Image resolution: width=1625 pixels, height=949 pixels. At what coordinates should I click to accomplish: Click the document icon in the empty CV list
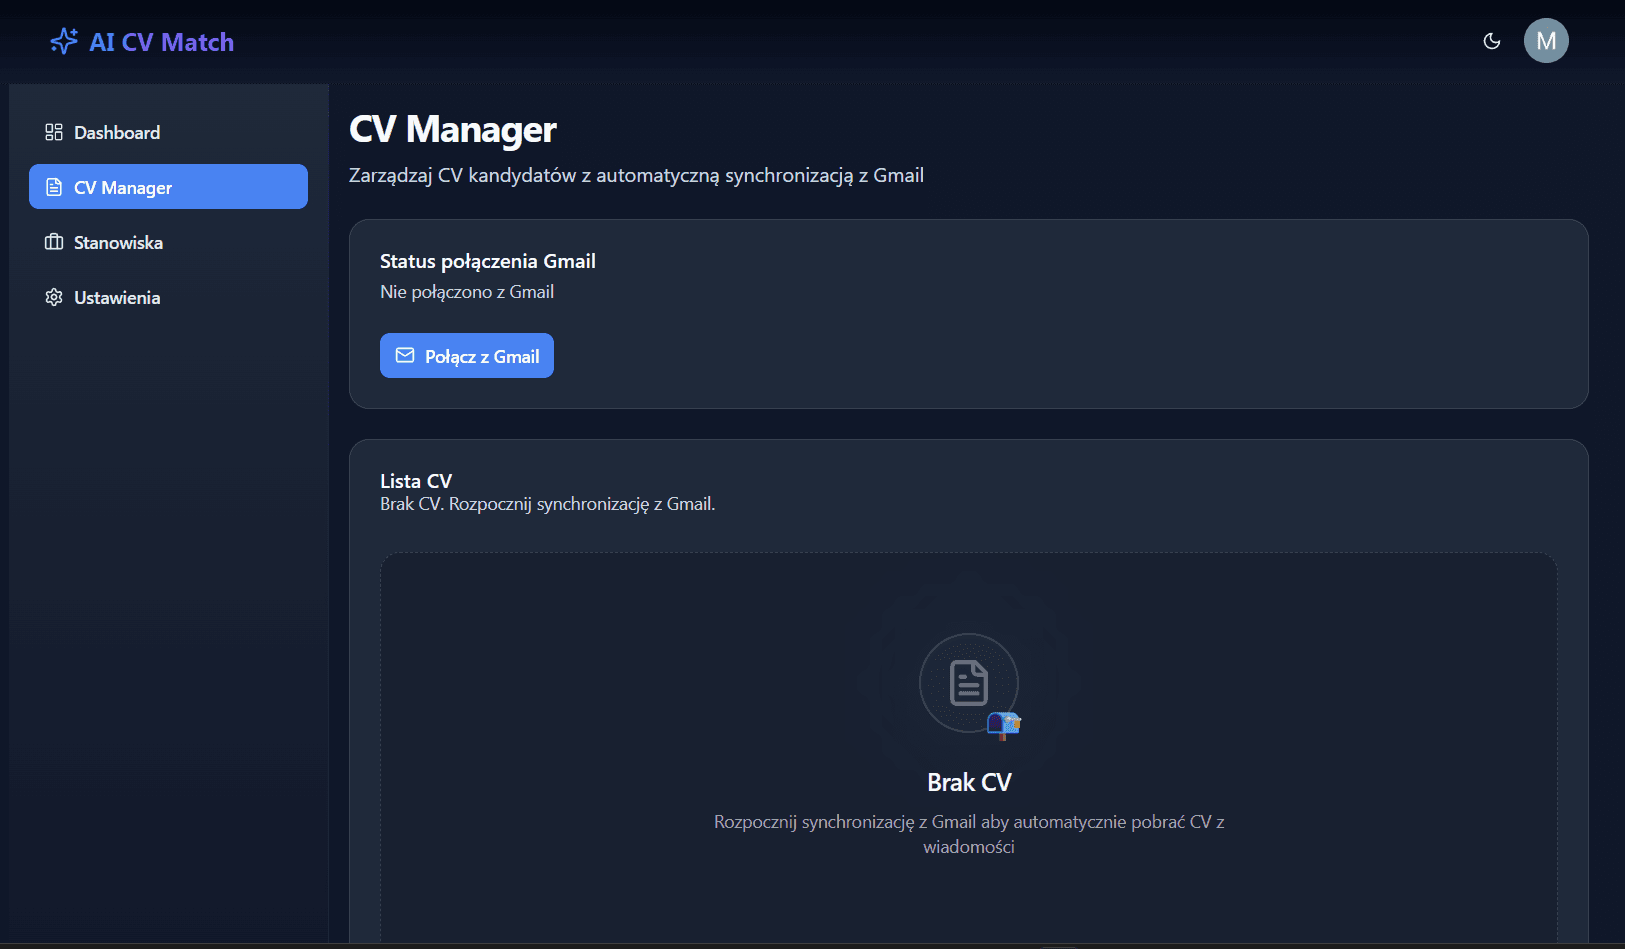(968, 682)
